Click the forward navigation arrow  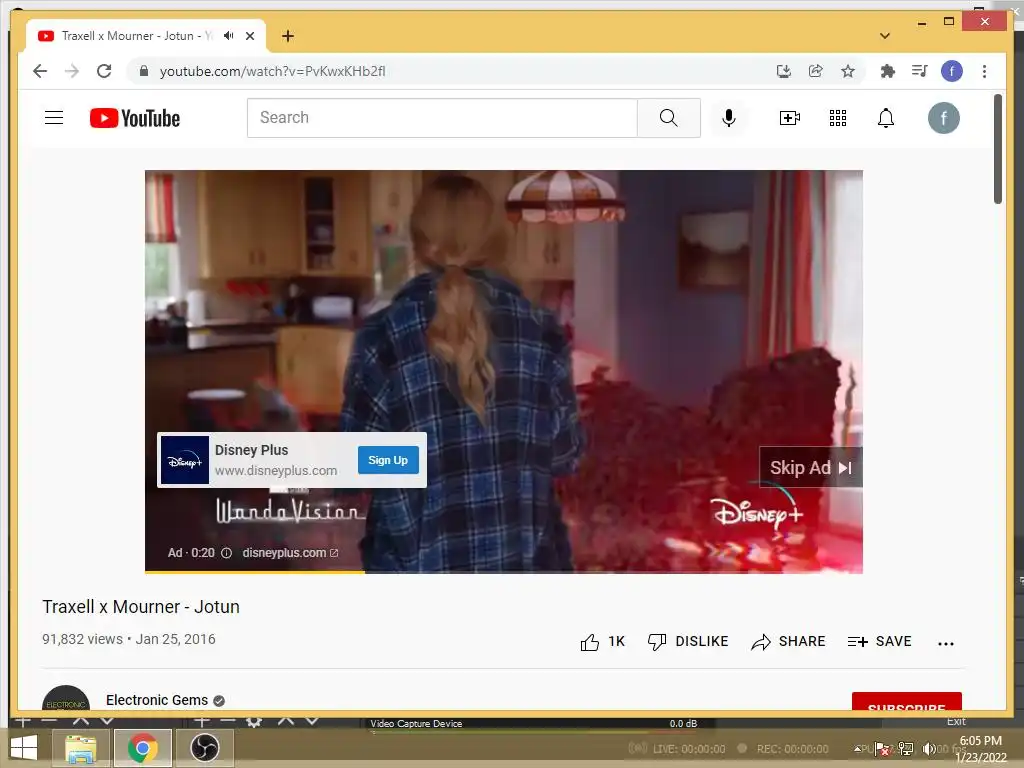(72, 71)
